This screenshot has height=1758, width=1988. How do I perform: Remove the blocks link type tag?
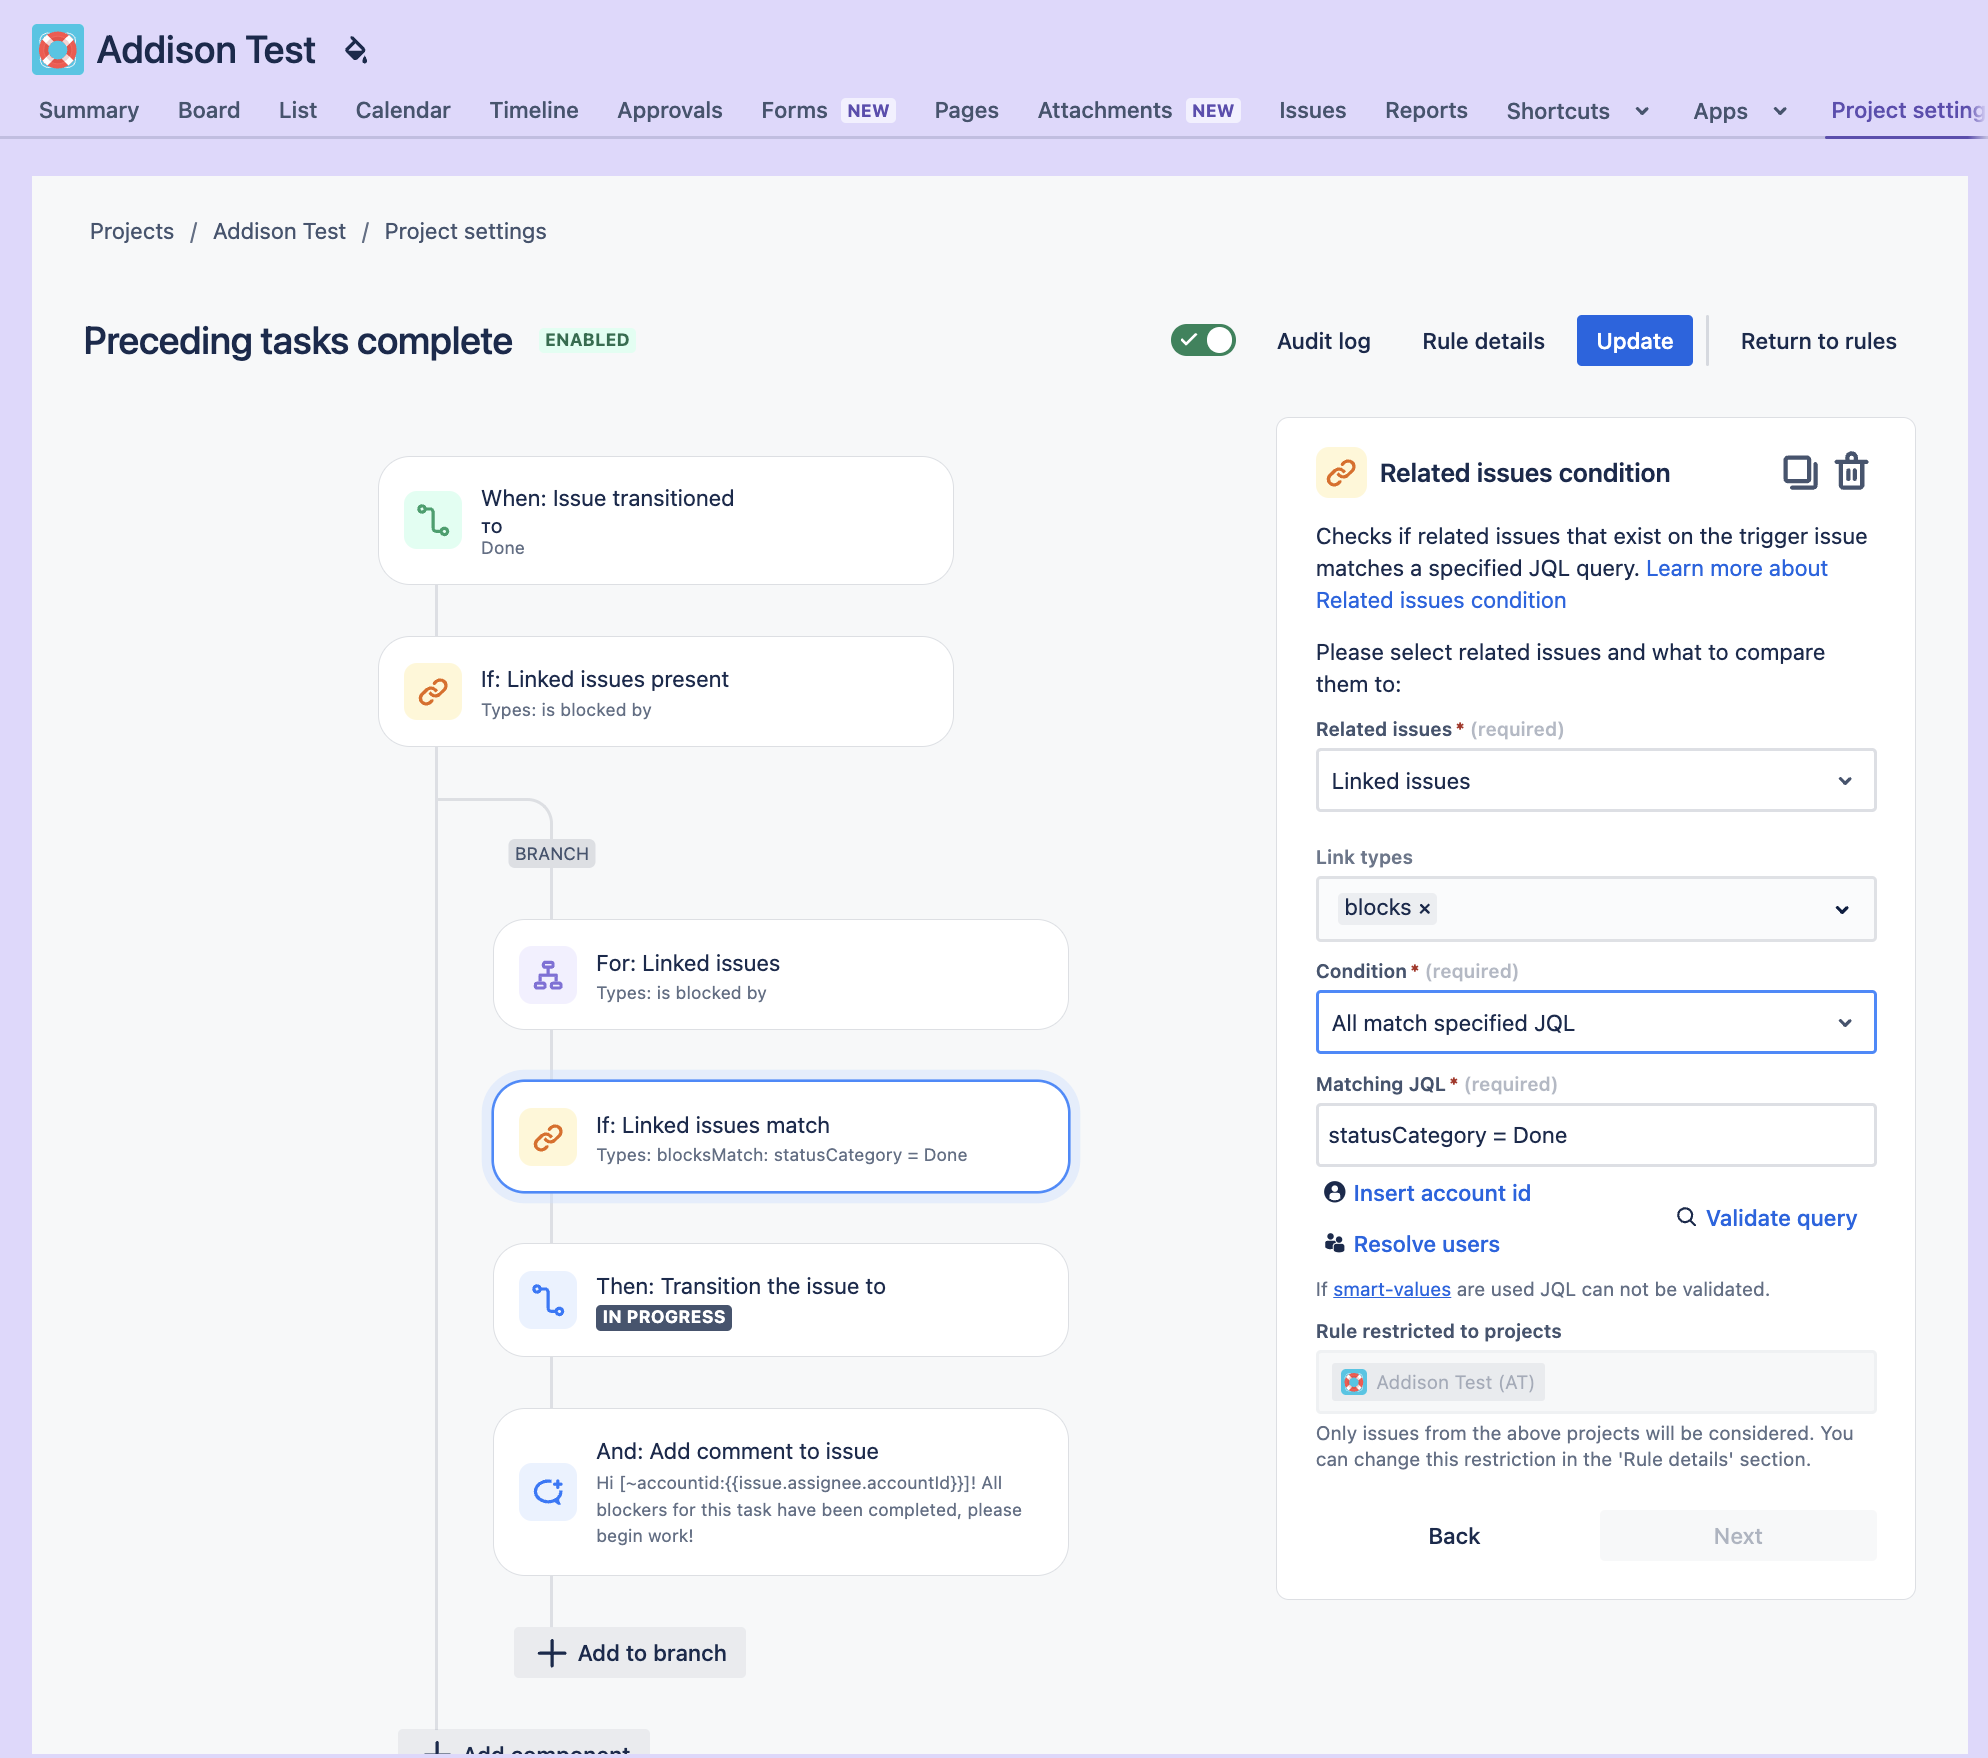[1425, 909]
